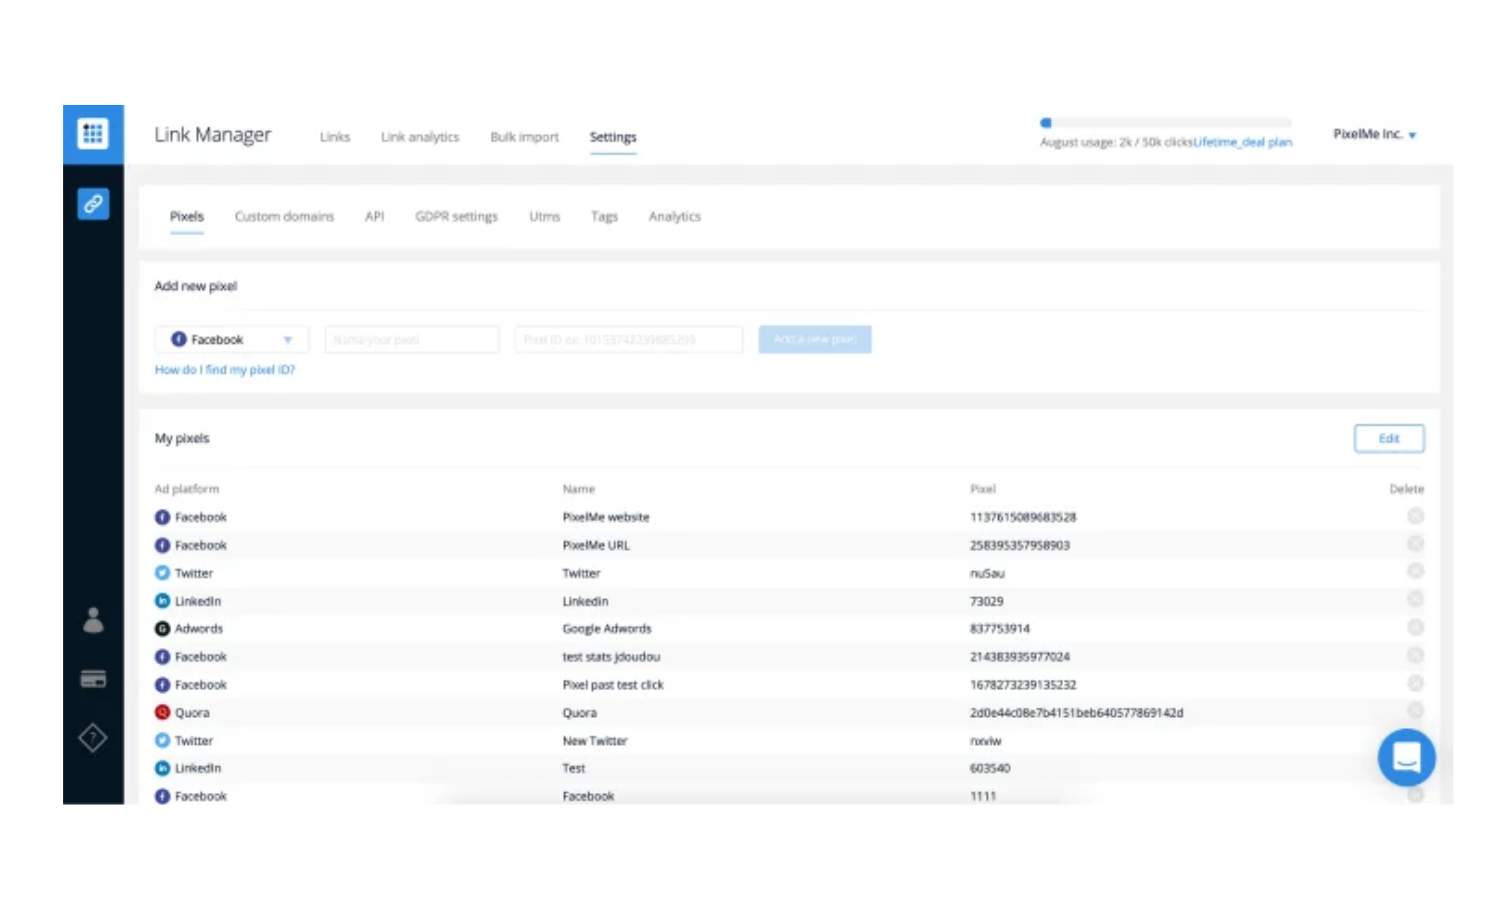The width and height of the screenshot is (1500, 900).
Task: Click the test stats jdoudou name
Action: tap(611, 657)
